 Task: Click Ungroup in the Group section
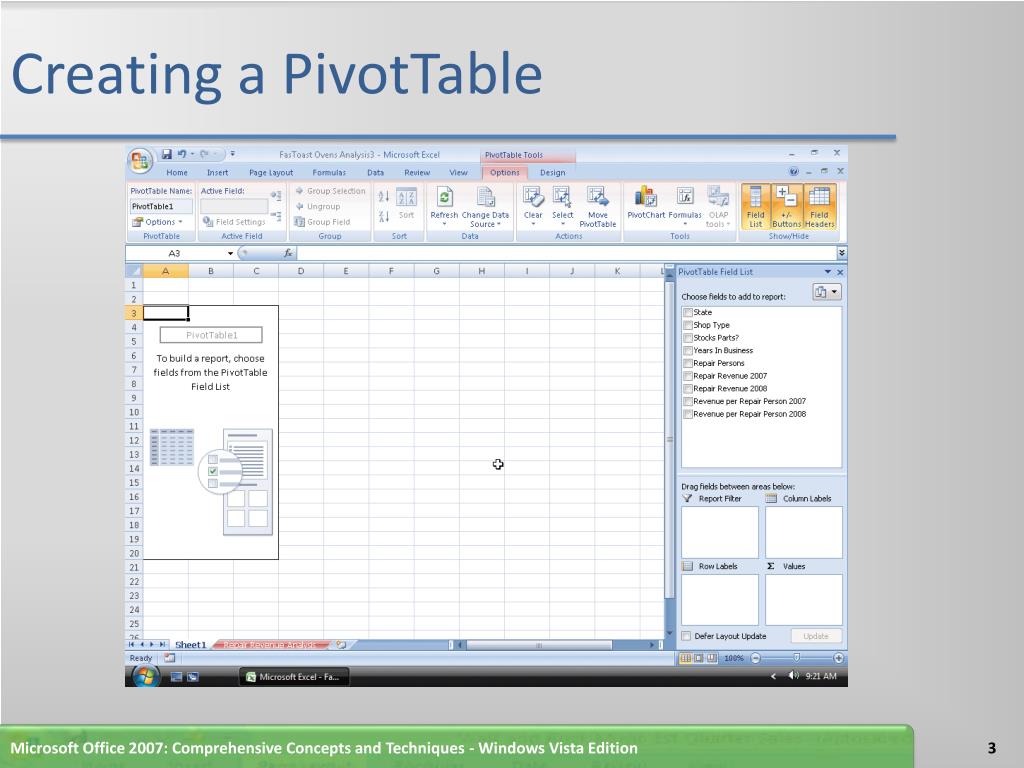(x=318, y=206)
